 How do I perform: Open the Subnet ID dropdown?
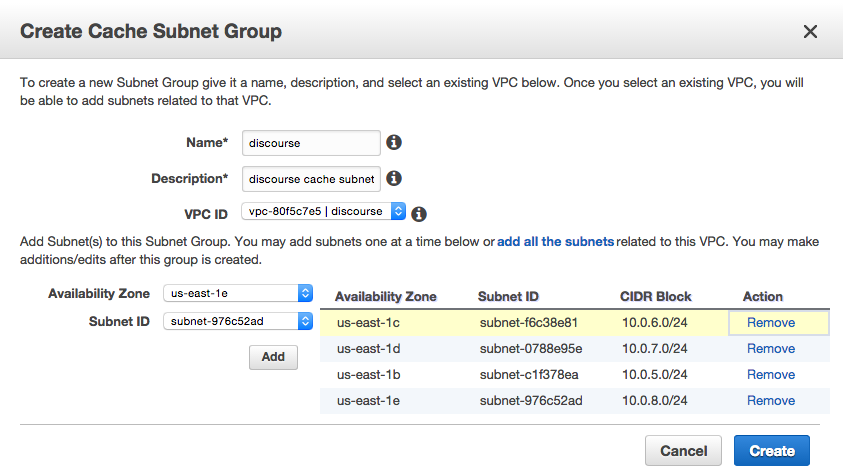pyautogui.click(x=238, y=321)
